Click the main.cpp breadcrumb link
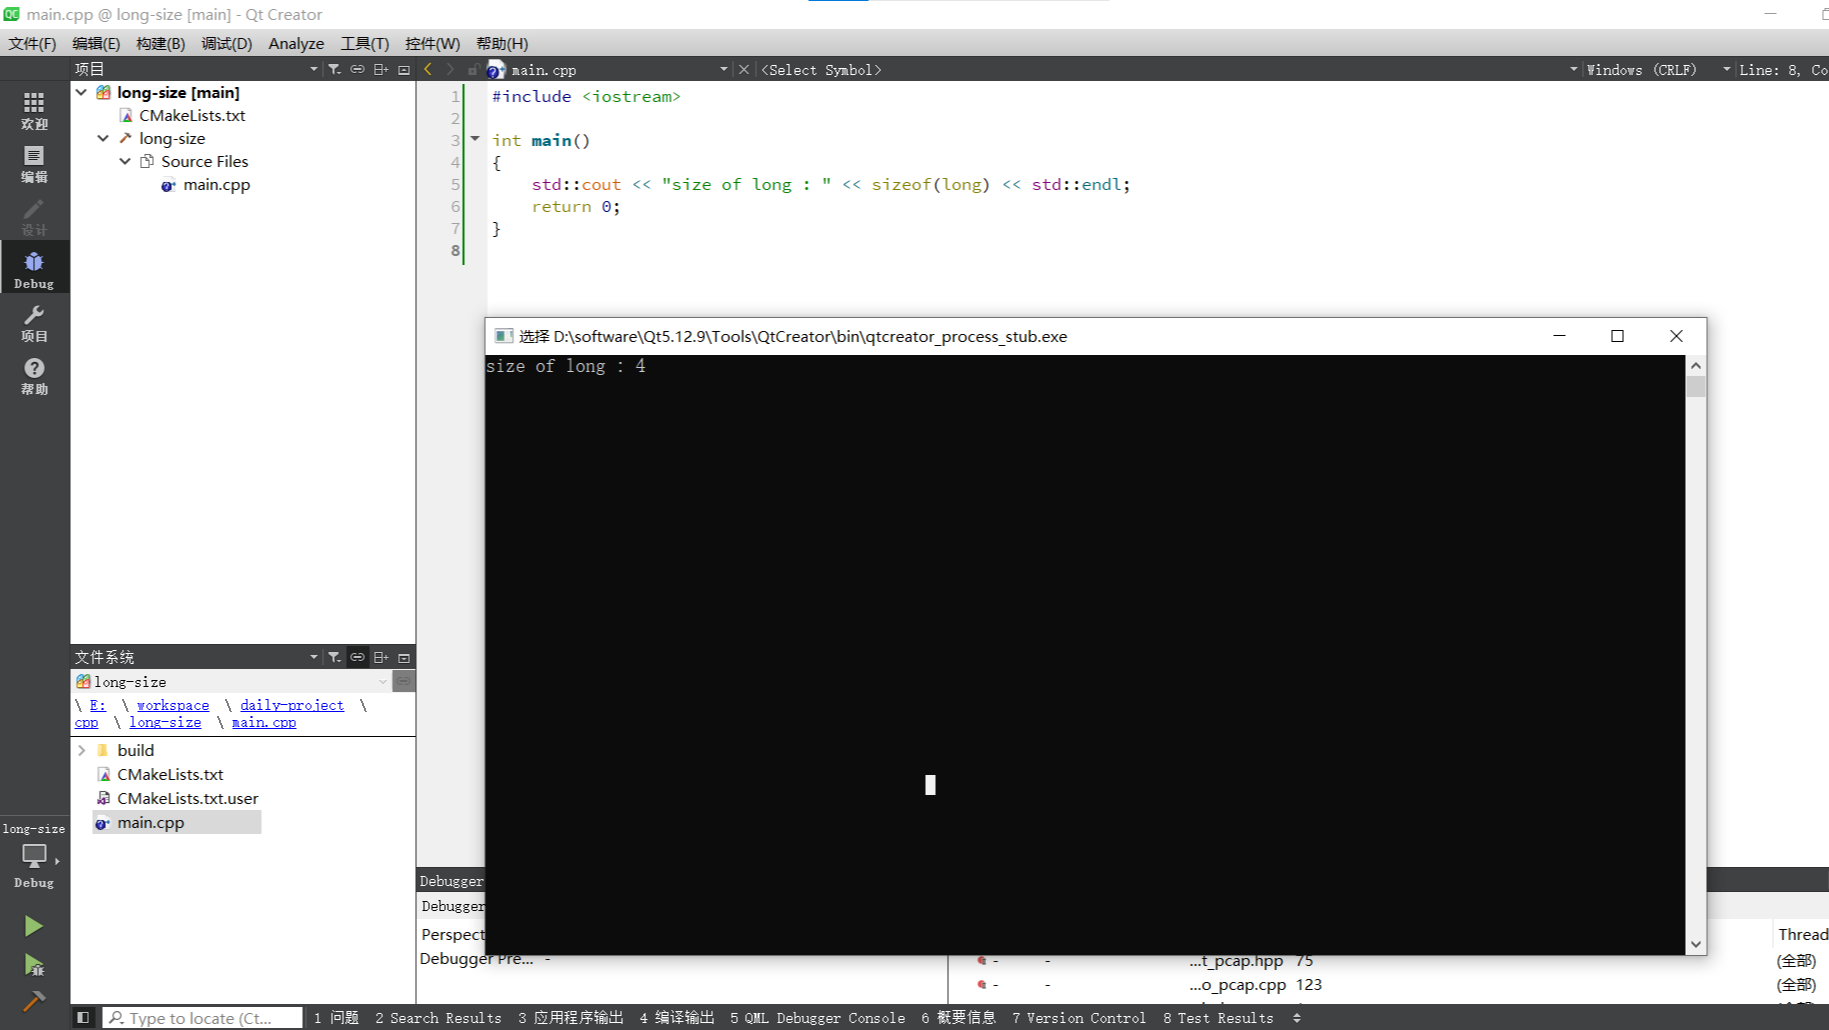Image resolution: width=1829 pixels, height=1030 pixels. tap(264, 722)
